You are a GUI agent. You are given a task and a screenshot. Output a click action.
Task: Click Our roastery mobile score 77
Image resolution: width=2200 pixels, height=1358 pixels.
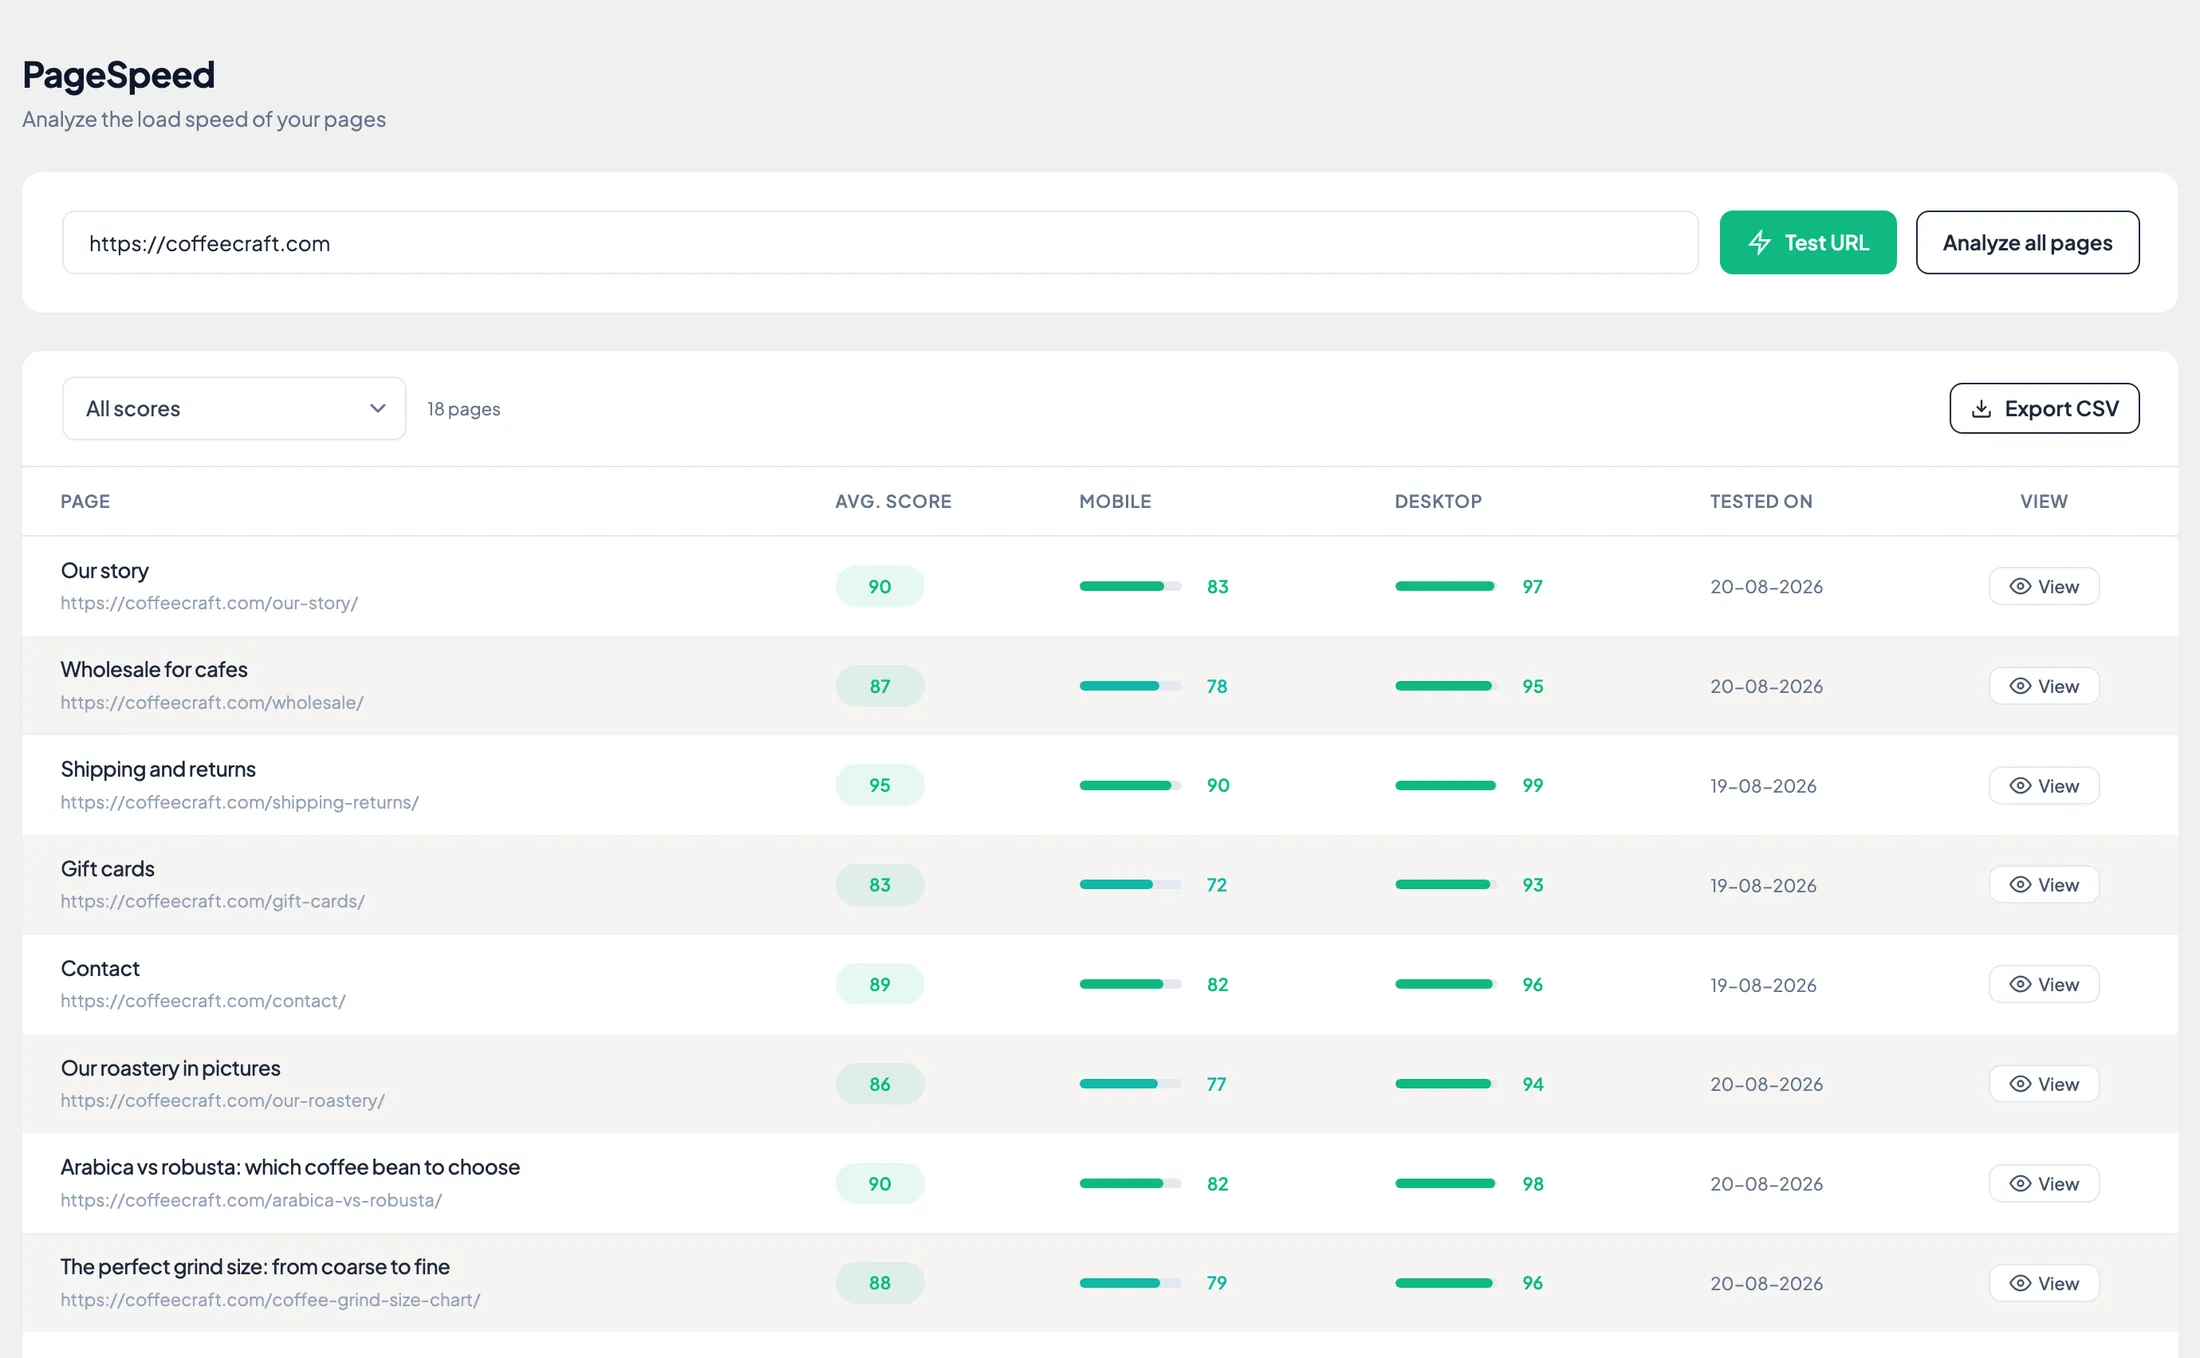(1216, 1084)
